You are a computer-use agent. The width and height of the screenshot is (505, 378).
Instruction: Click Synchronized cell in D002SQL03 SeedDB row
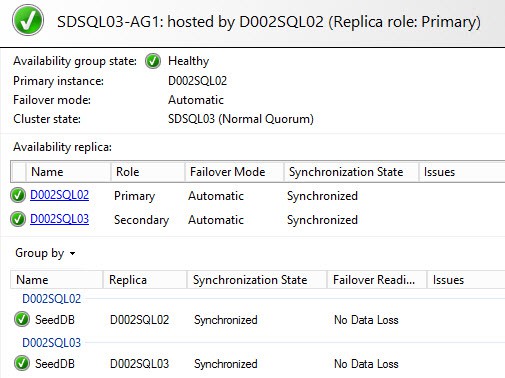coord(226,364)
